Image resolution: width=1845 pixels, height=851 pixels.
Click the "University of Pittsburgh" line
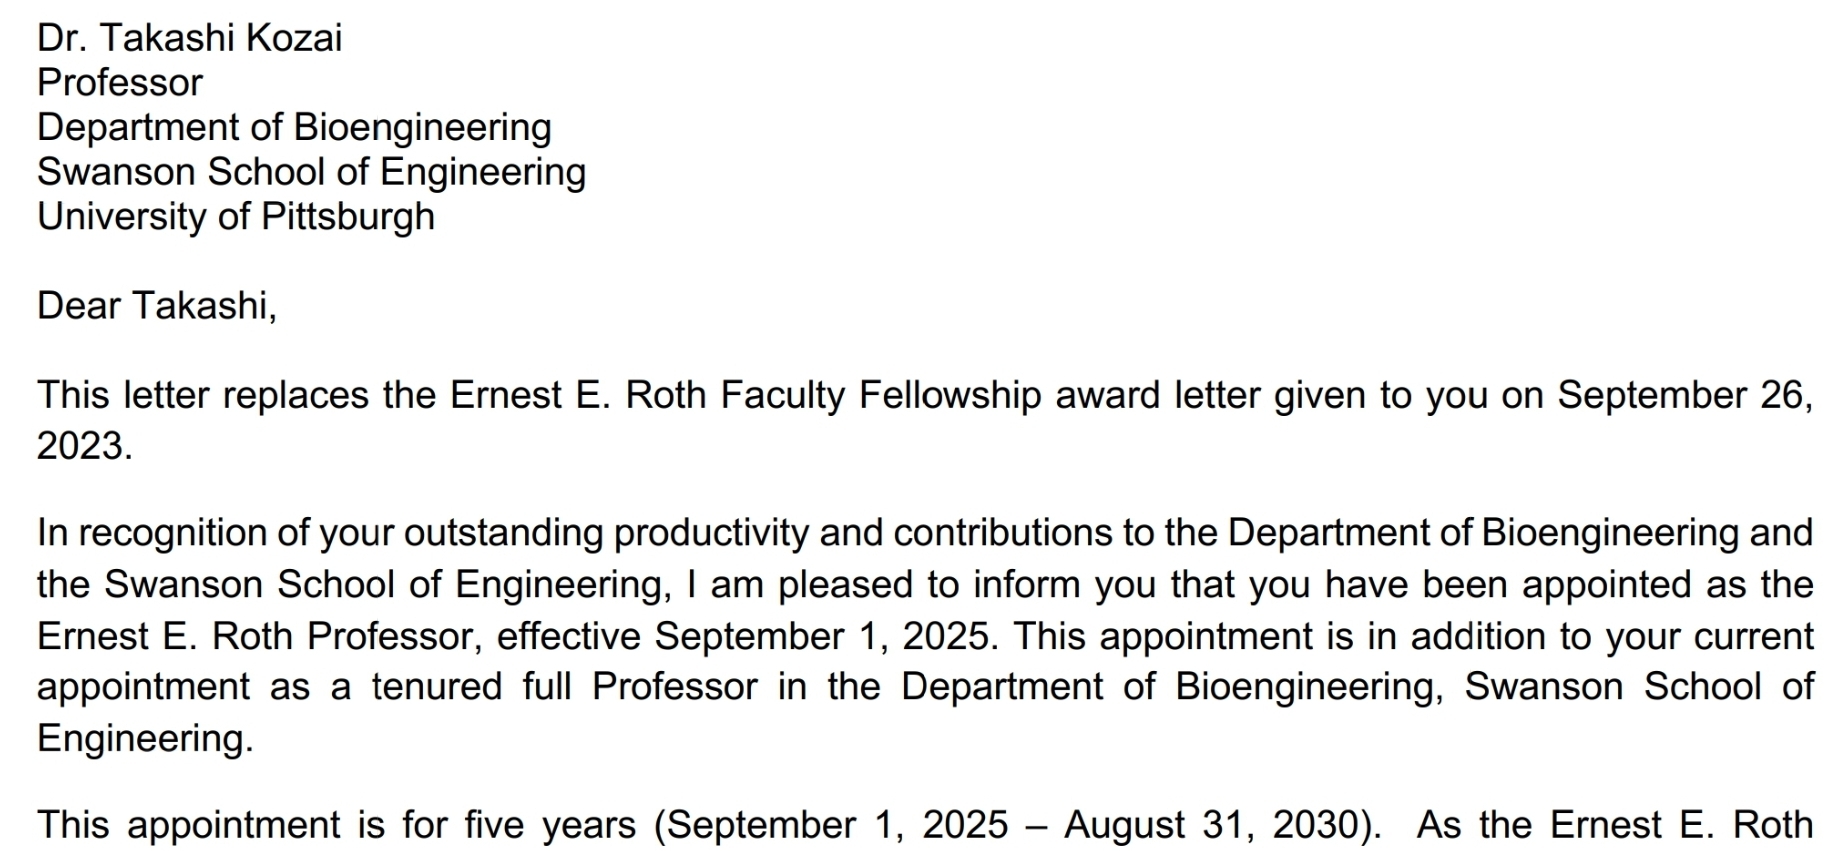pyautogui.click(x=236, y=217)
